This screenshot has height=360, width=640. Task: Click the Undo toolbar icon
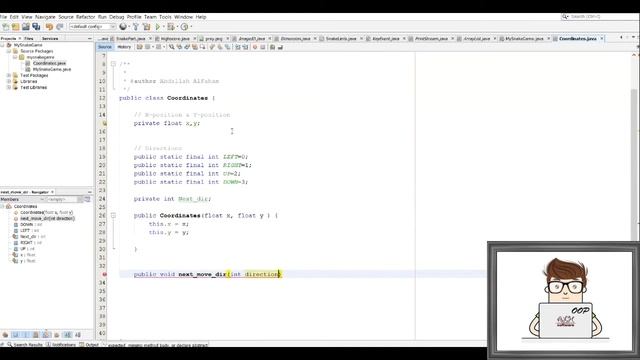(x=49, y=27)
